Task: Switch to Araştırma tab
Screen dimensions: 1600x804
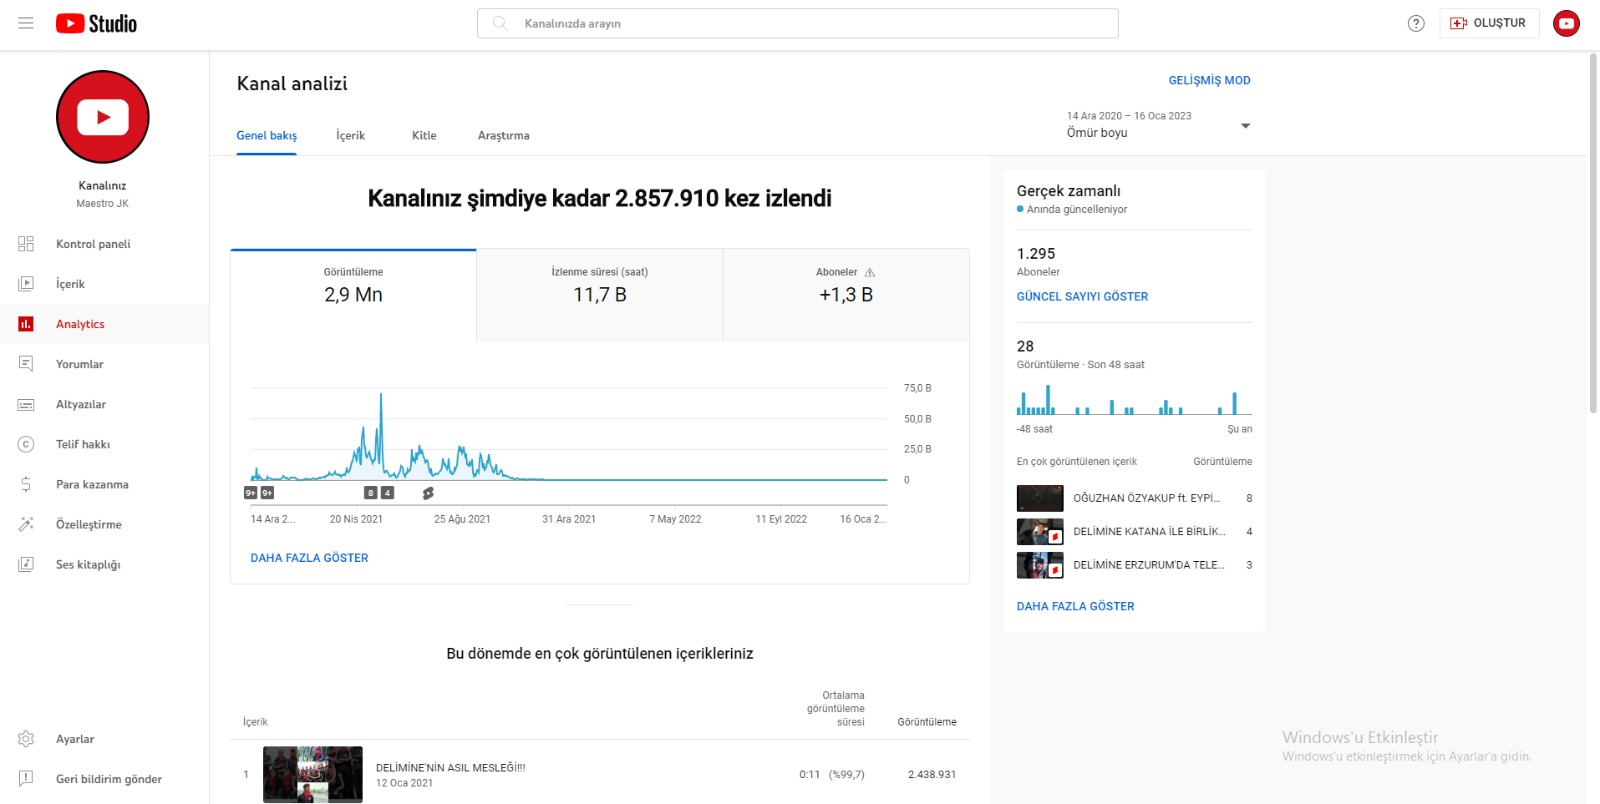Action: coord(503,135)
